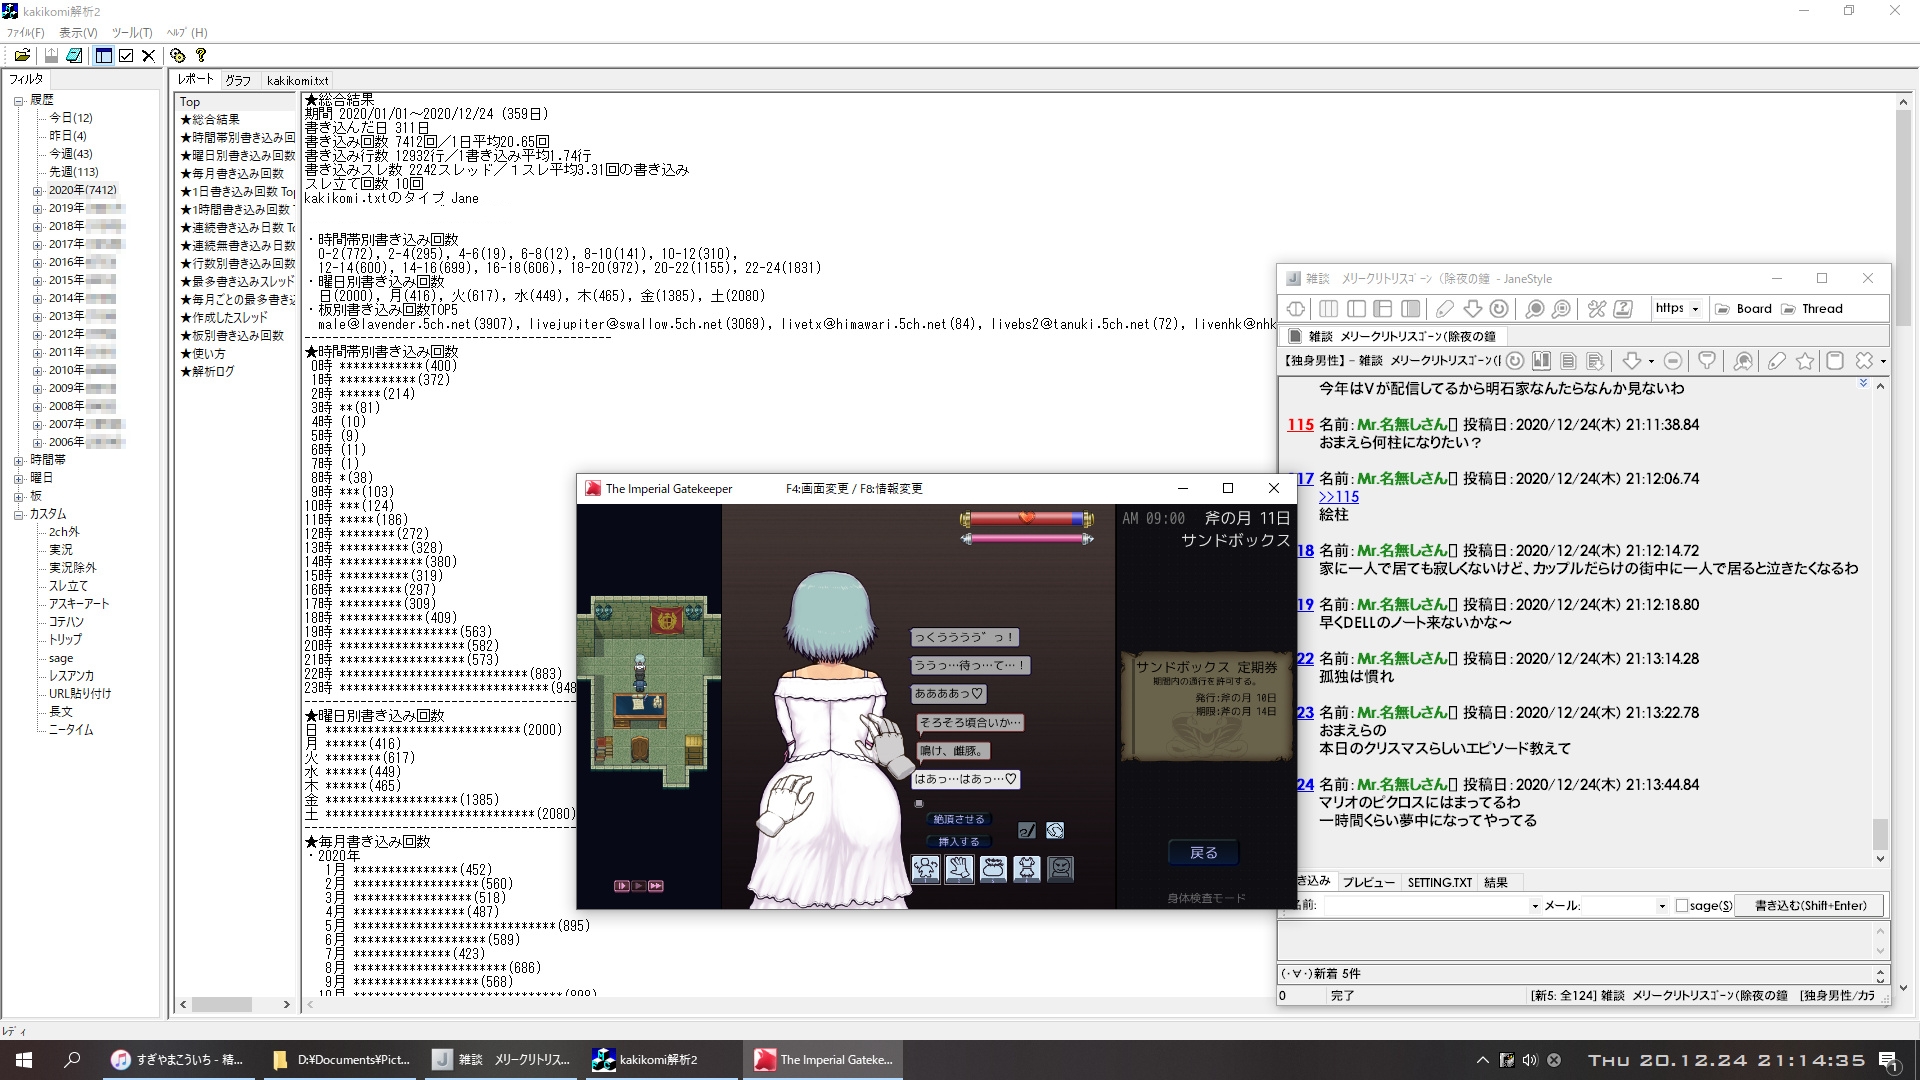Click the JaneStyle thread vertical scrollbar thumb
The height and width of the screenshot is (1080, 1920).
[1880, 833]
